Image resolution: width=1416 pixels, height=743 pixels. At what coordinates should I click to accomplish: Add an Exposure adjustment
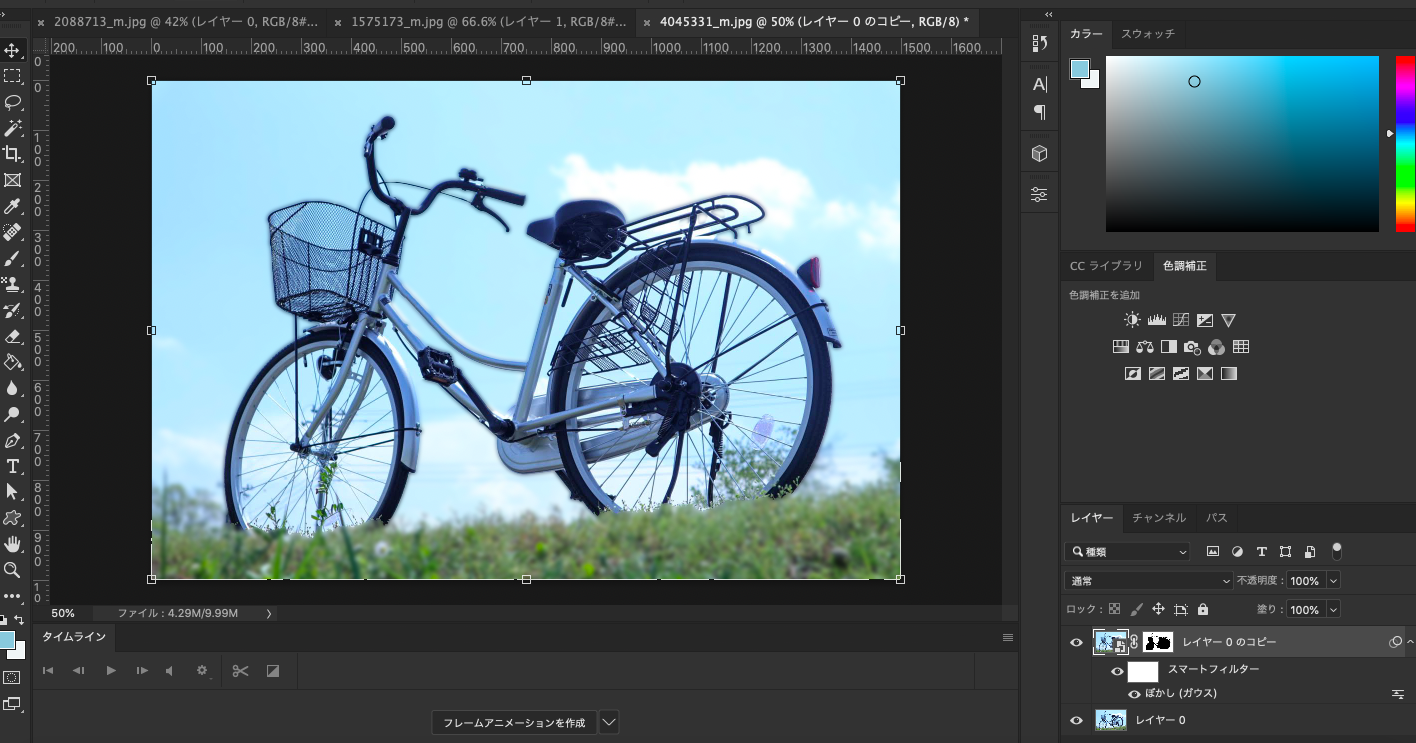pos(1205,320)
